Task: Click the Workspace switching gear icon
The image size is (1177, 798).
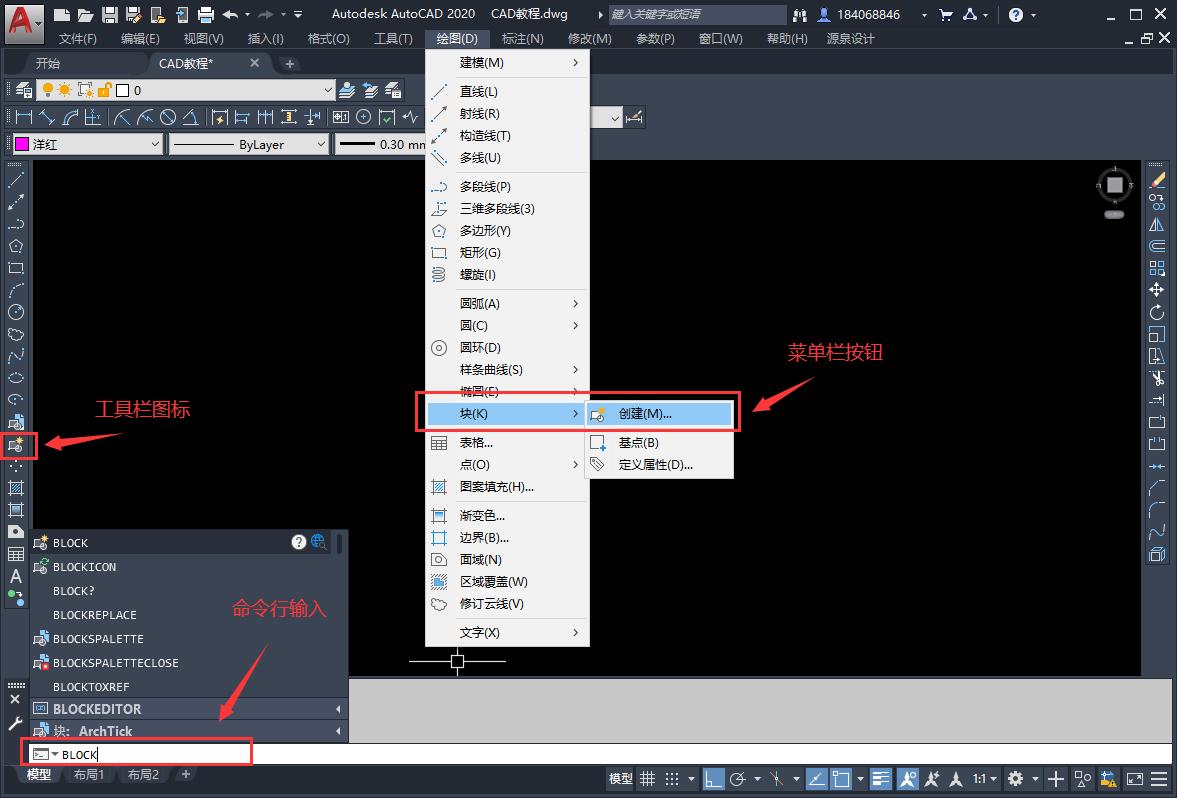Action: [x=1016, y=778]
